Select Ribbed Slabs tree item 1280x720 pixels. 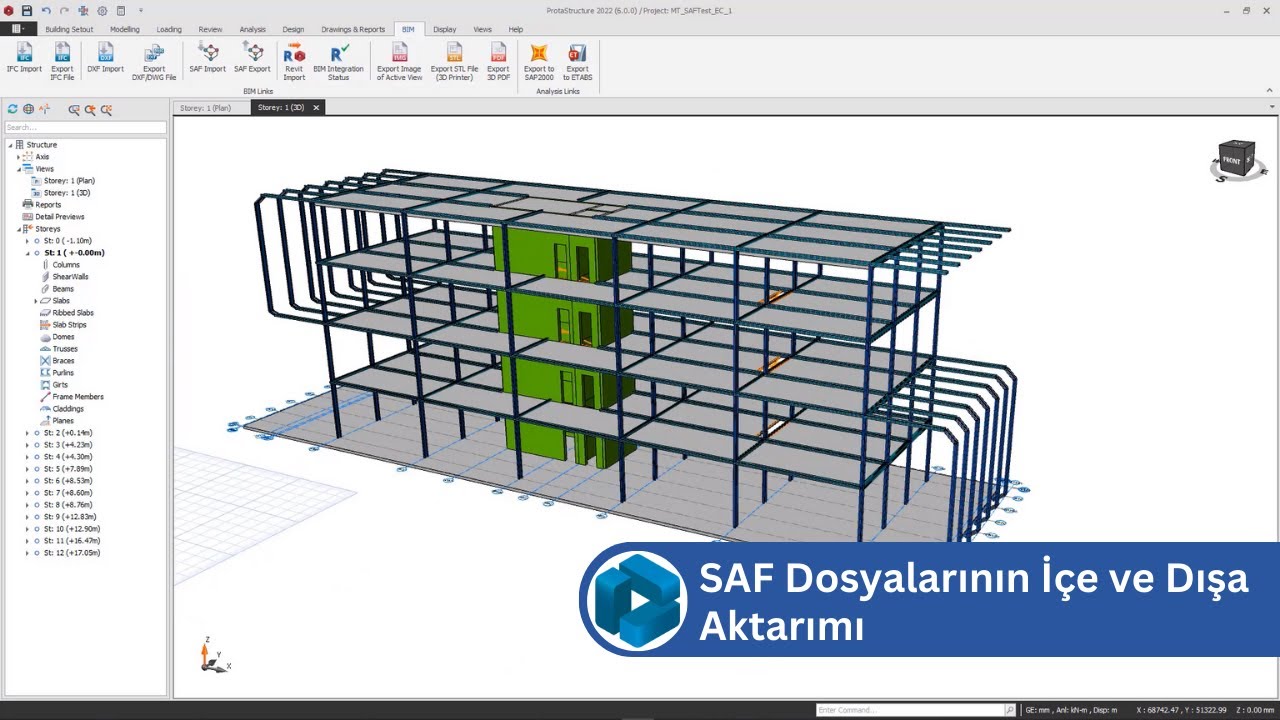point(73,313)
